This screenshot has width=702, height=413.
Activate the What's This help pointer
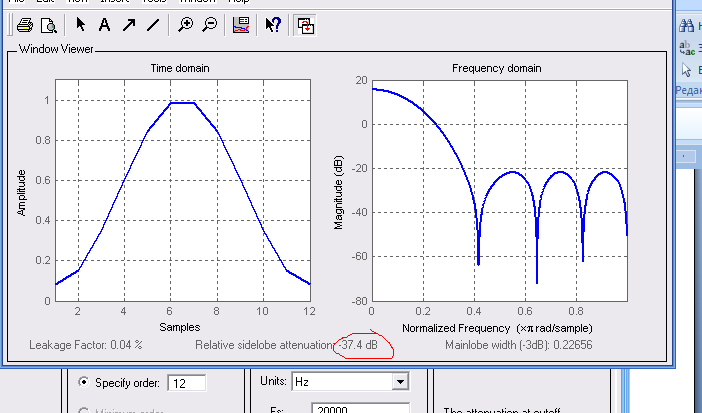[273, 24]
